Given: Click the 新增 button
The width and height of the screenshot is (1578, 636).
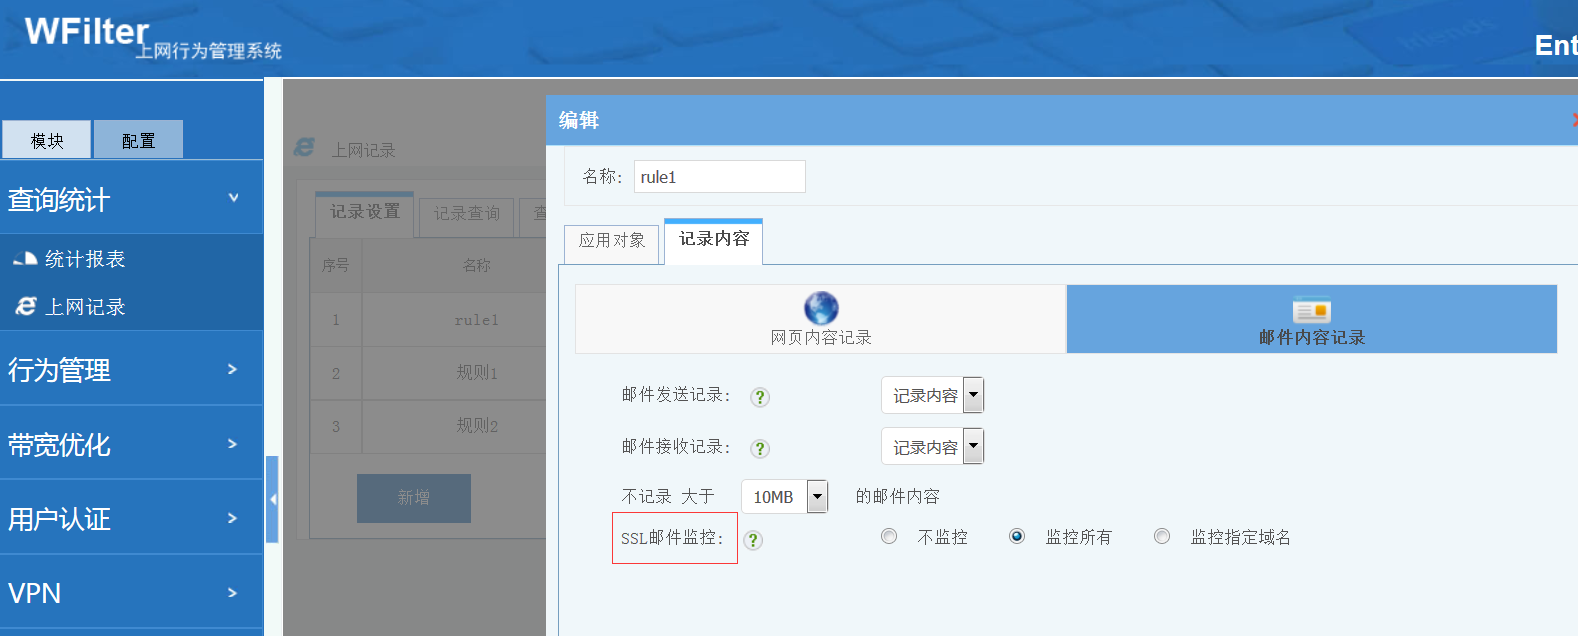Looking at the screenshot, I should tap(413, 498).
